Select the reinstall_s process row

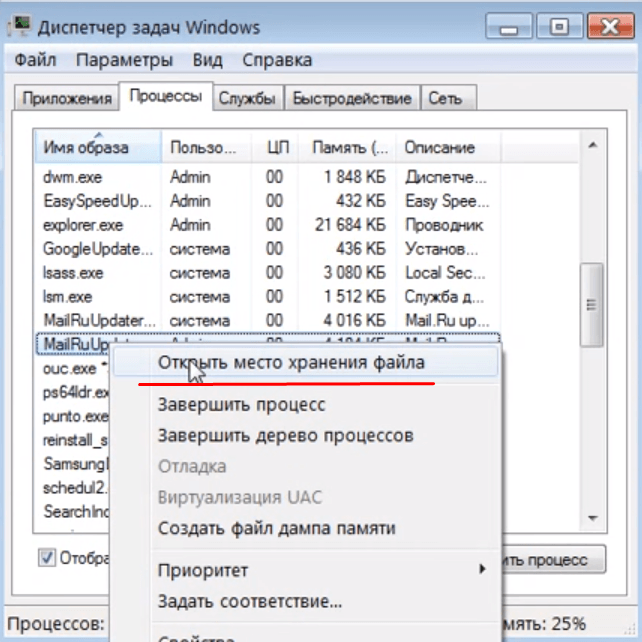point(72,440)
